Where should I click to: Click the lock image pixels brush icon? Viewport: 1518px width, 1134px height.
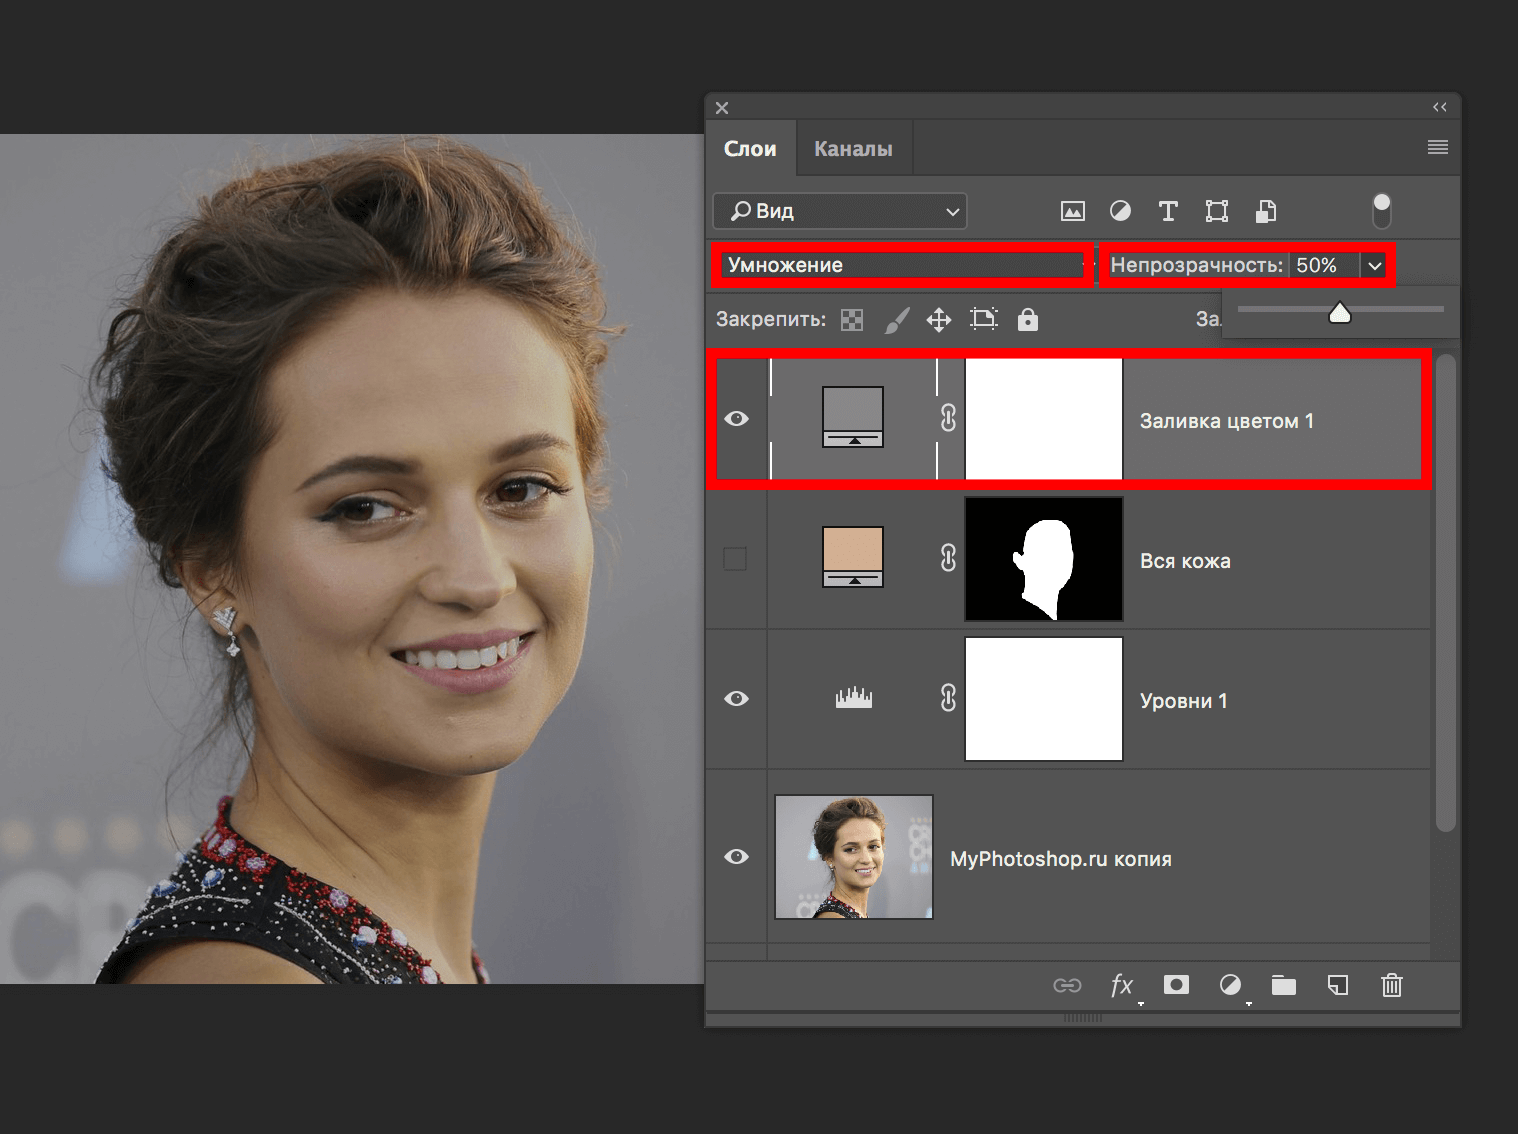[897, 320]
